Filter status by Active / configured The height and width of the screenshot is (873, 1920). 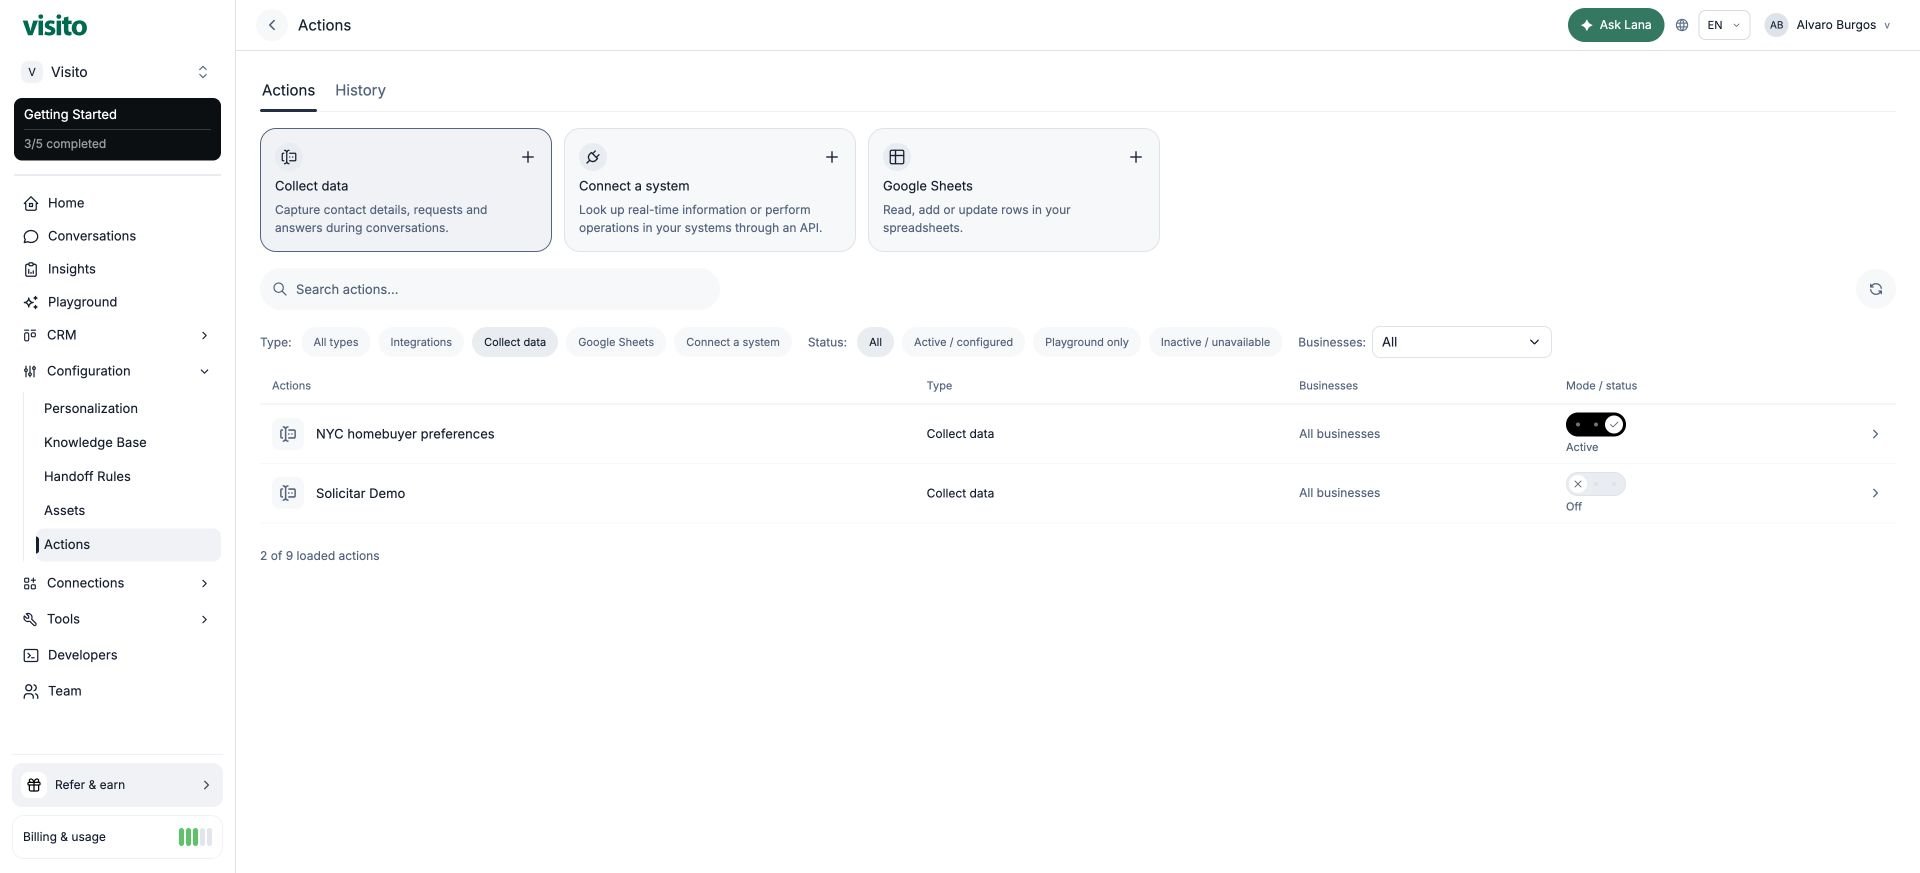pos(963,342)
